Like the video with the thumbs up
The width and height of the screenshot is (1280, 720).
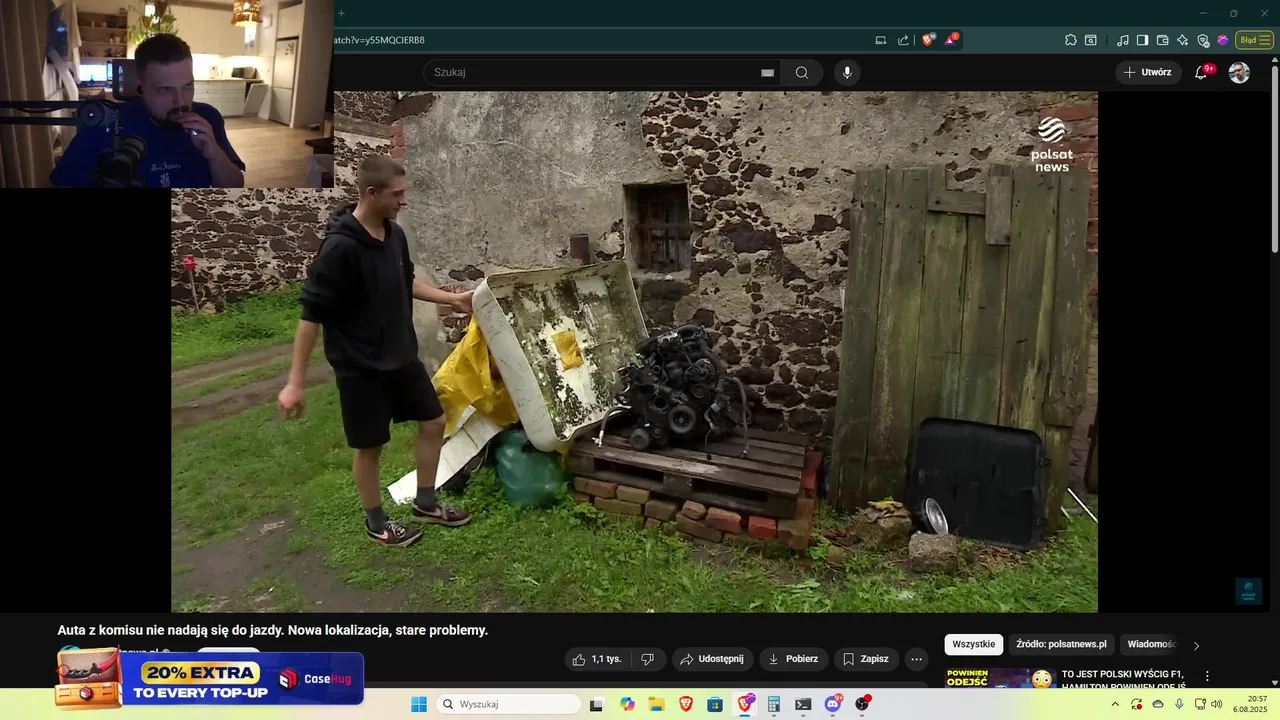tap(598, 659)
